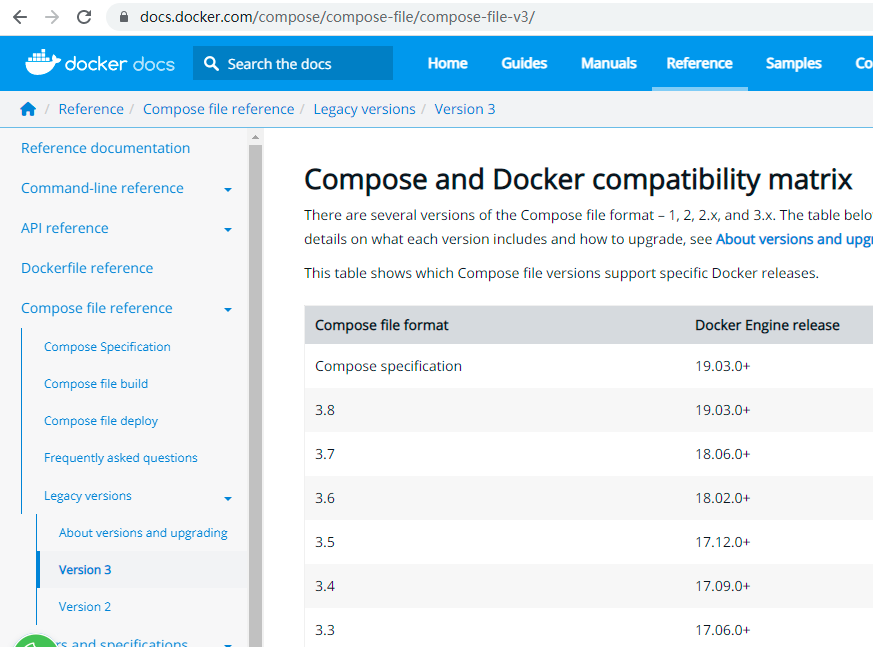Screen dimensions: 873x647
Task: Open Frequently asked questions link
Action: click(x=121, y=458)
